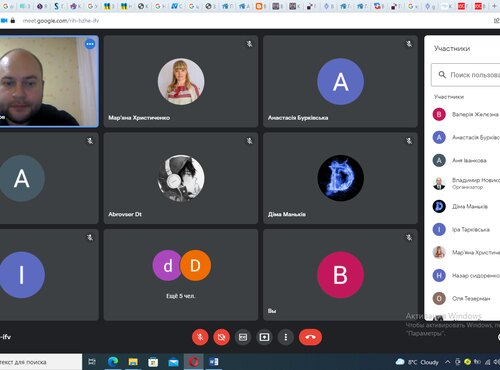Select Мар'яна Христиченко photo avatar in grid
This screenshot has height=370, width=500.
pos(181,82)
